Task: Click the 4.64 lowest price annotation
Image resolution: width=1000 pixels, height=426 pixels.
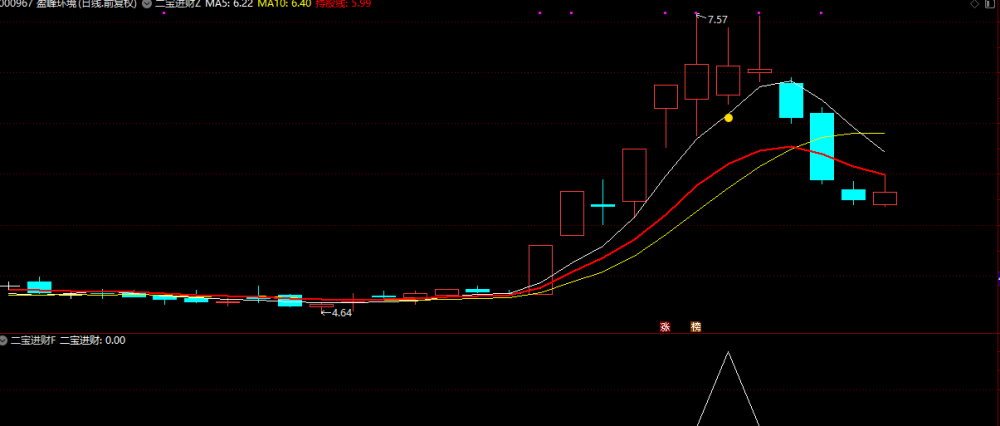Action: coord(341,312)
